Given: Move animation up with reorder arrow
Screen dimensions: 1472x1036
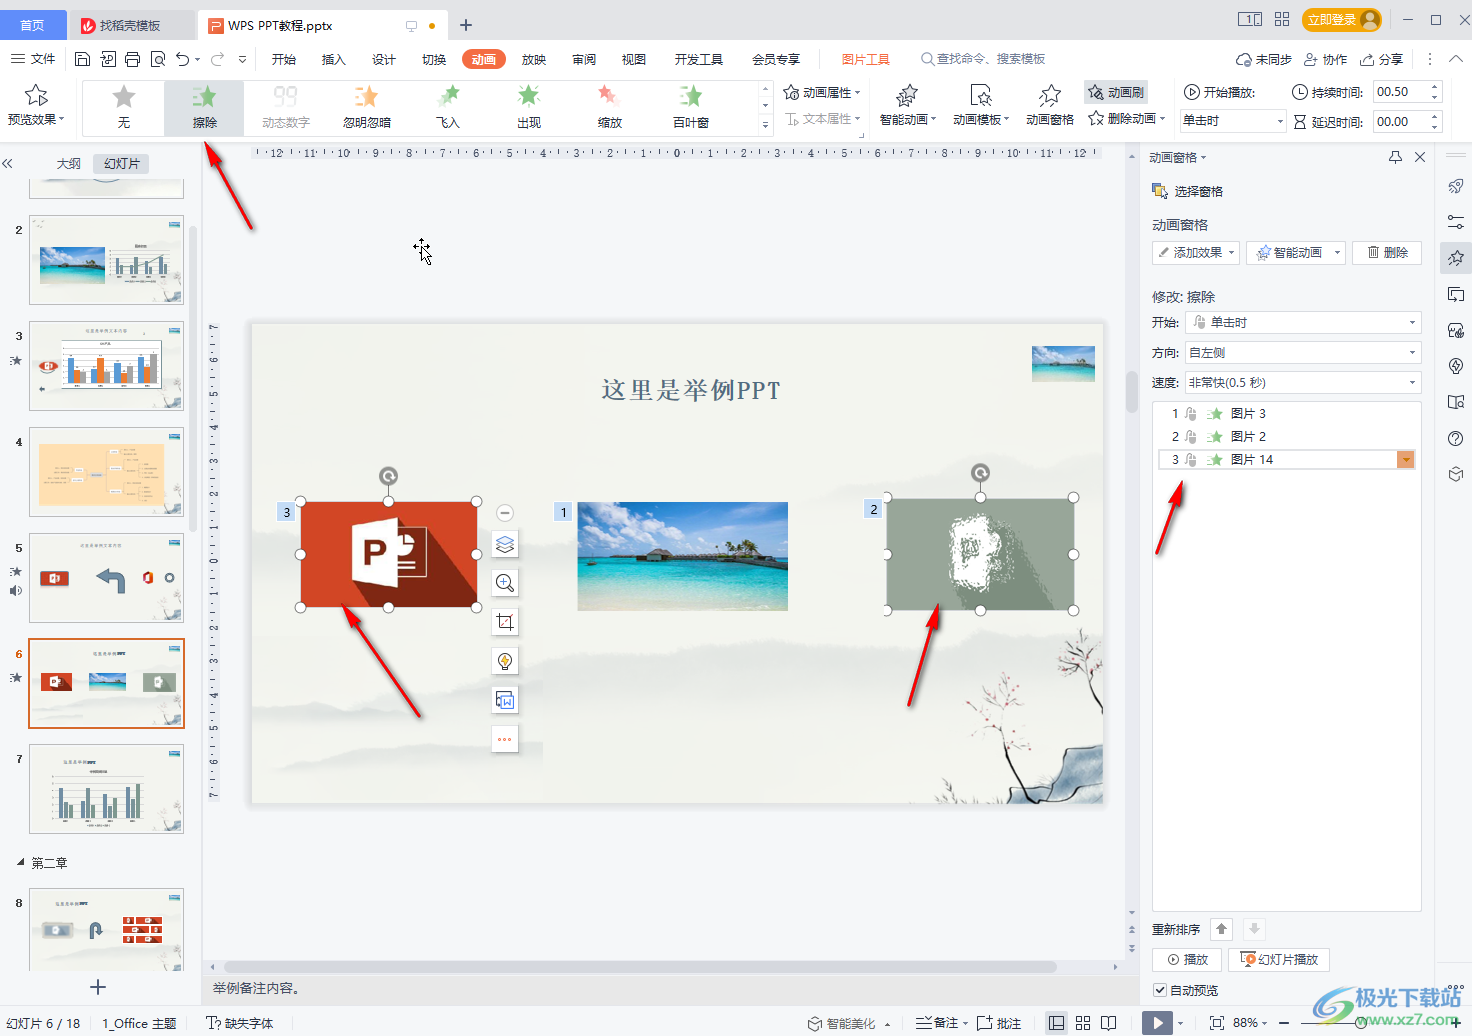Looking at the screenshot, I should 1221,929.
